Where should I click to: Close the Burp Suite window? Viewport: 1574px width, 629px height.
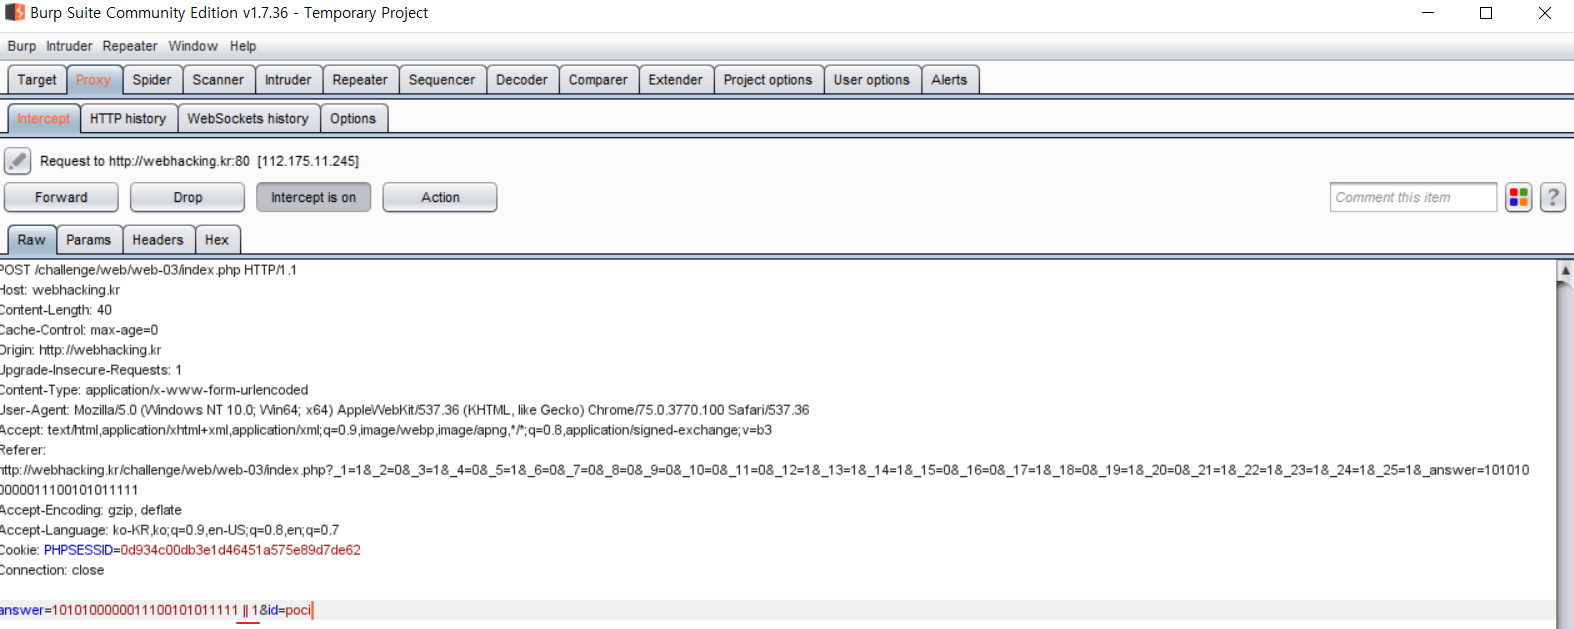coord(1545,13)
